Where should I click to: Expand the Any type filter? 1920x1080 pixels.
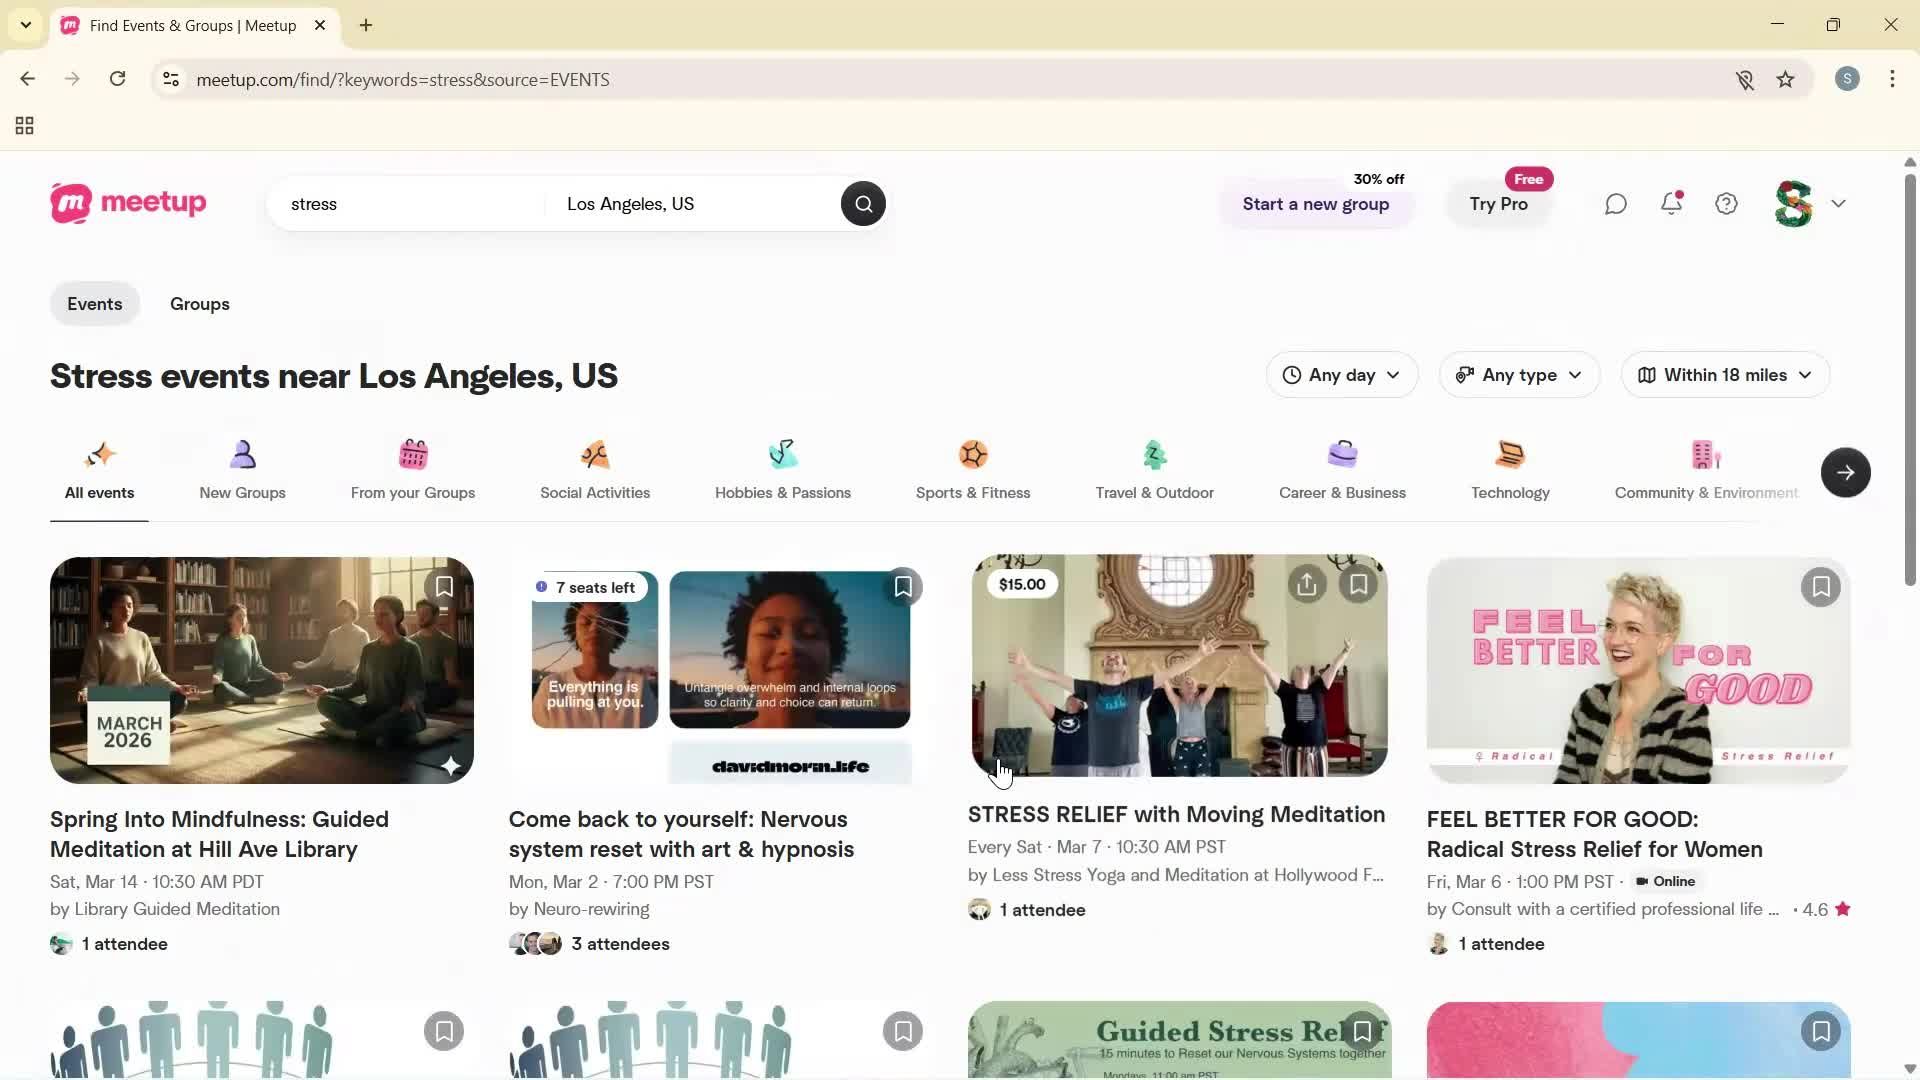pos(1518,375)
